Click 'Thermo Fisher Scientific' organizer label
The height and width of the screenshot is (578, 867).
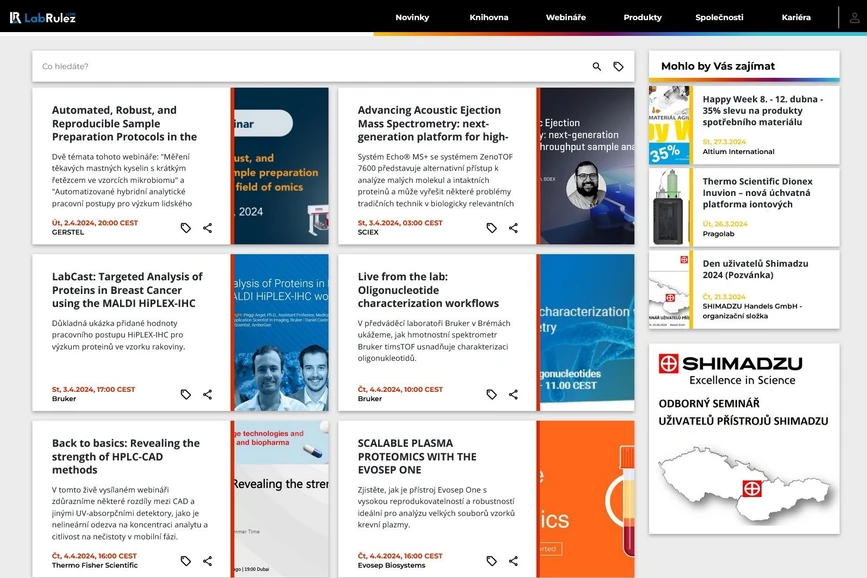pos(95,565)
